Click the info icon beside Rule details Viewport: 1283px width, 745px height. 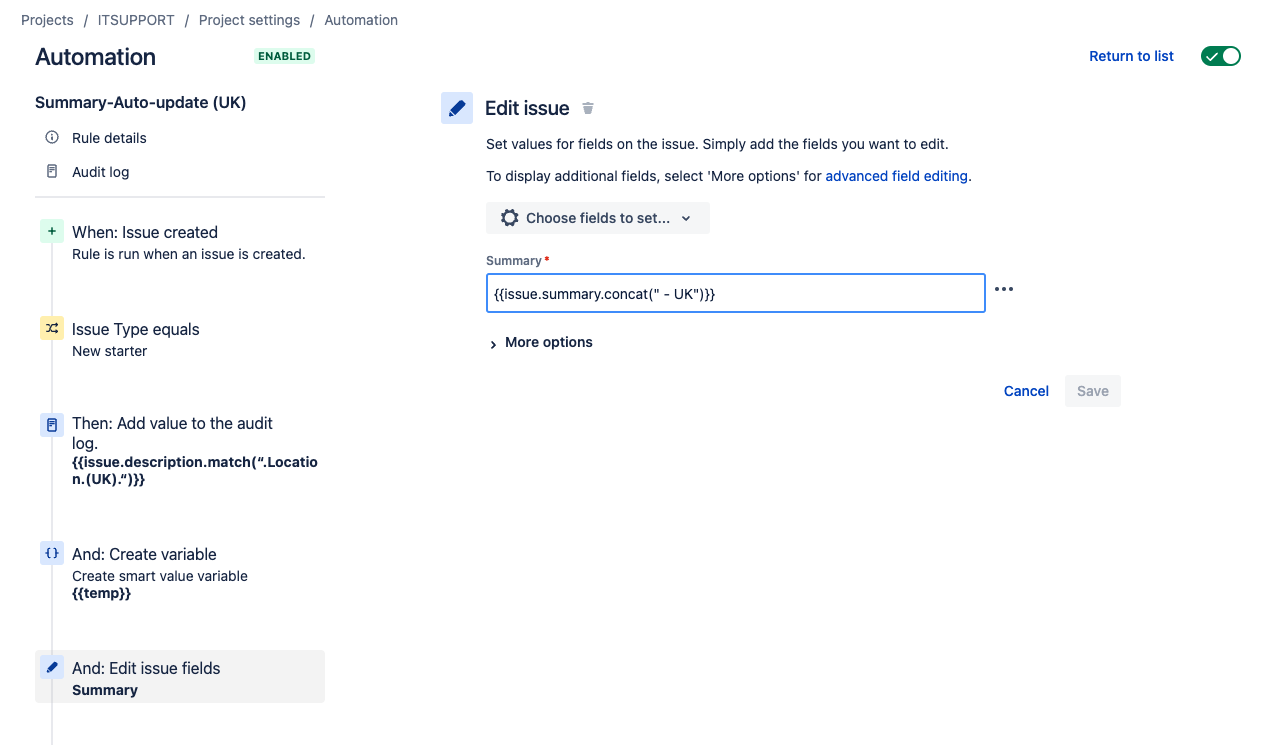(52, 137)
